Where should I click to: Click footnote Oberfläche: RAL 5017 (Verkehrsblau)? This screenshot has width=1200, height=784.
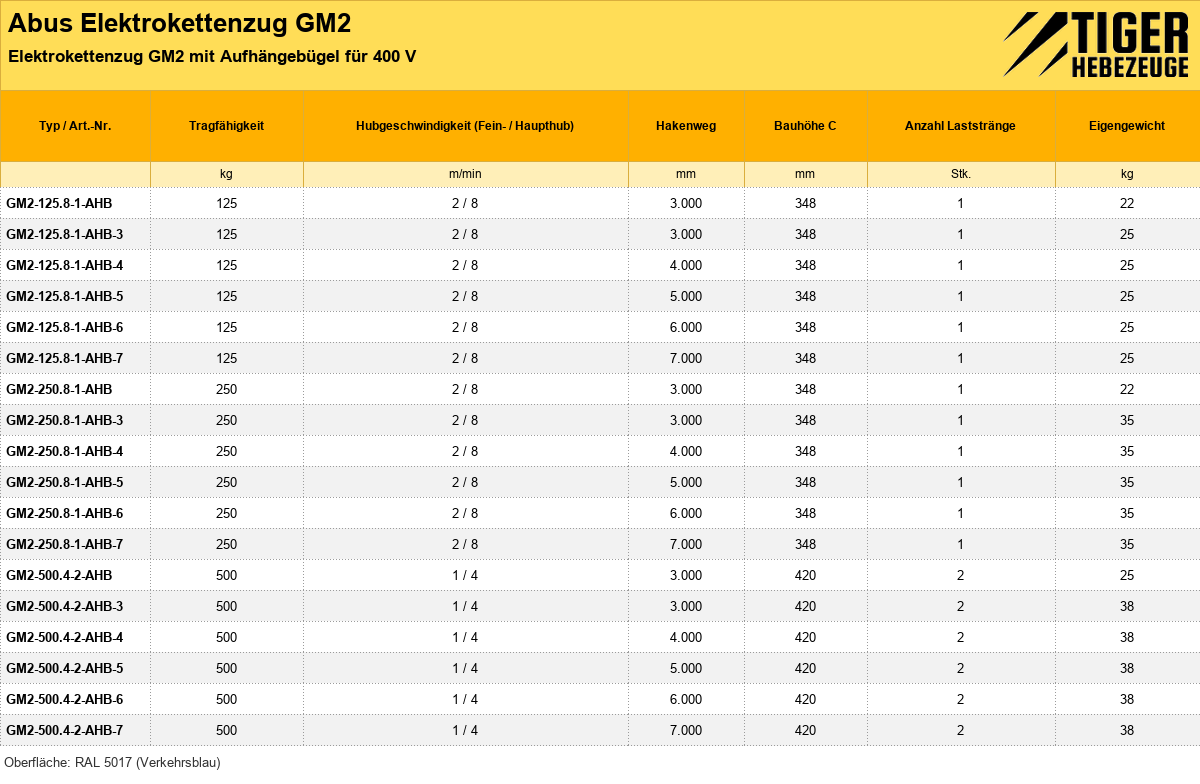coord(112,762)
